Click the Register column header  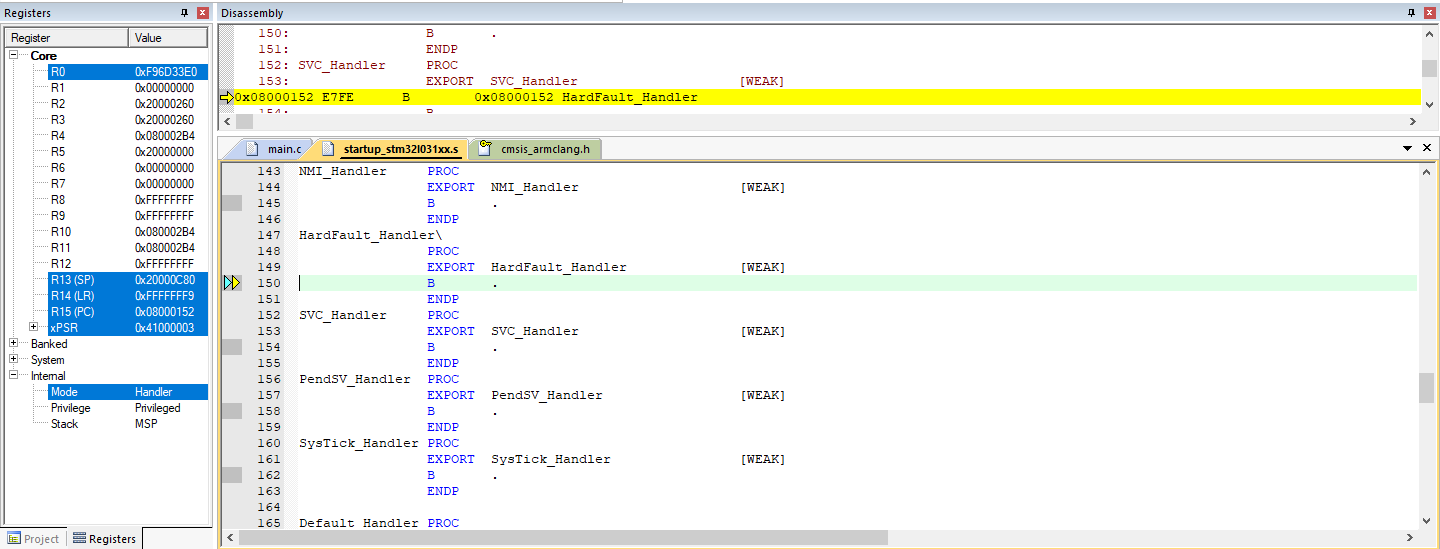tap(67, 38)
